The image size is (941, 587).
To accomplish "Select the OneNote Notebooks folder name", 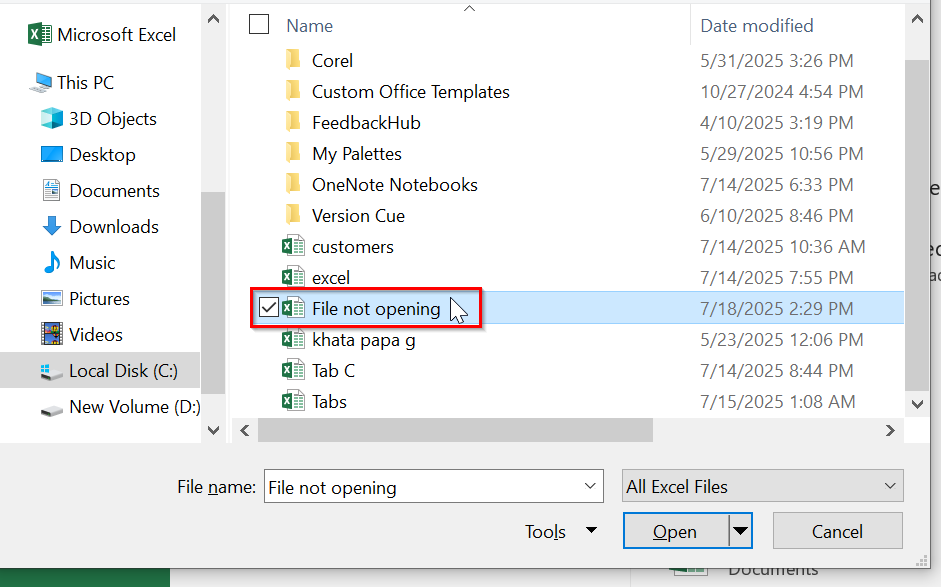I will pyautogui.click(x=394, y=185).
